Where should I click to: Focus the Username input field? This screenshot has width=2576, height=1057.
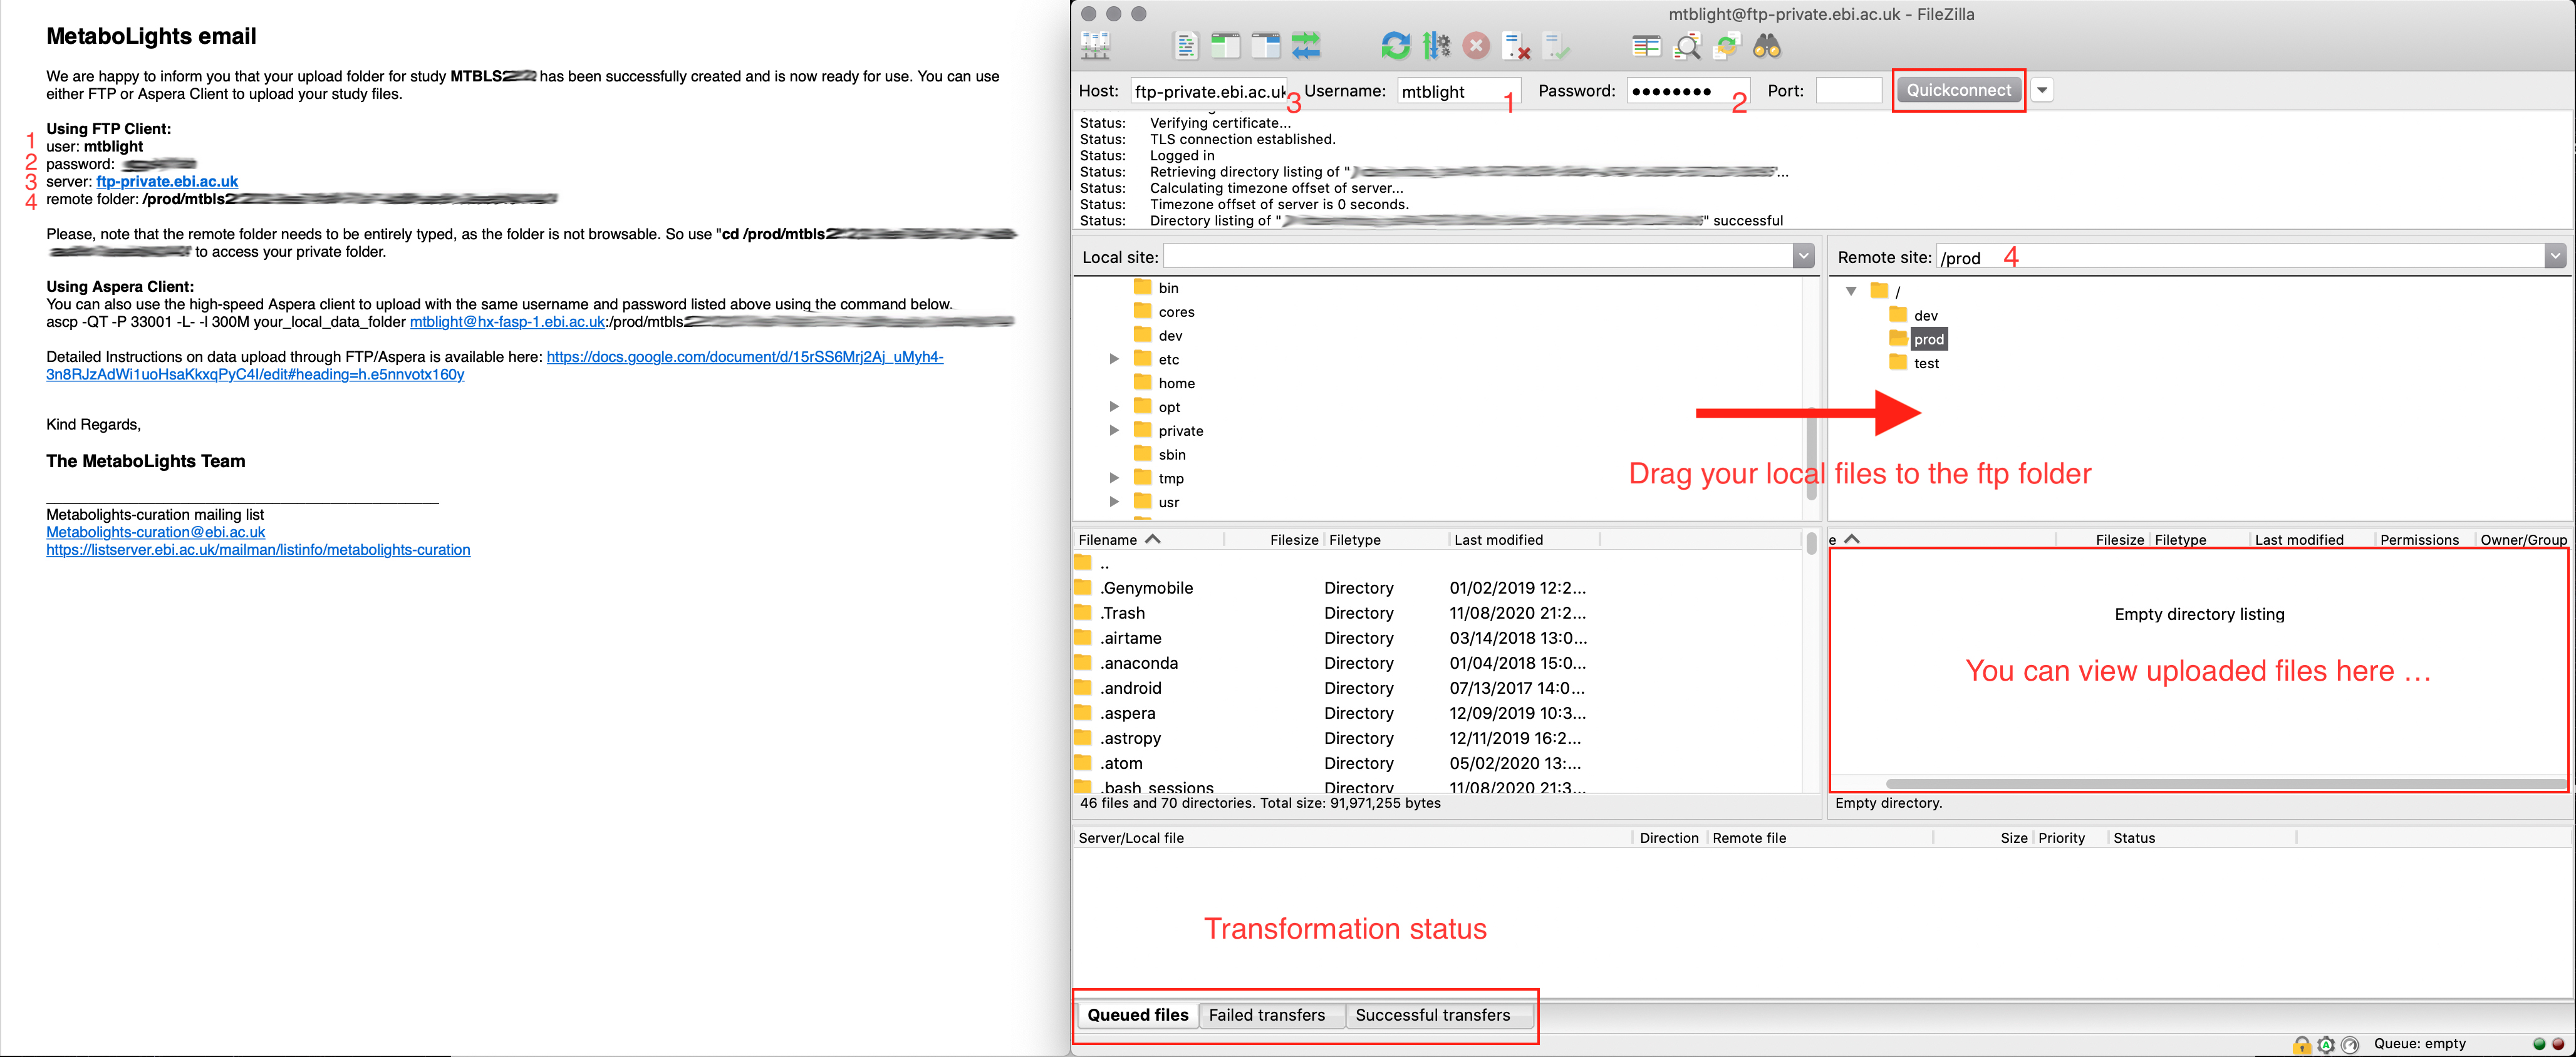point(1458,91)
